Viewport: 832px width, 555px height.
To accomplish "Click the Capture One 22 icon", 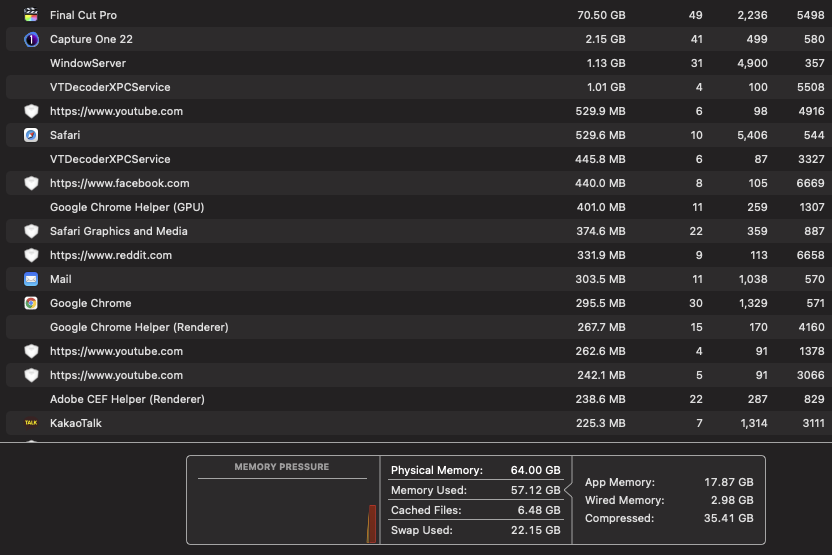I will (31, 39).
